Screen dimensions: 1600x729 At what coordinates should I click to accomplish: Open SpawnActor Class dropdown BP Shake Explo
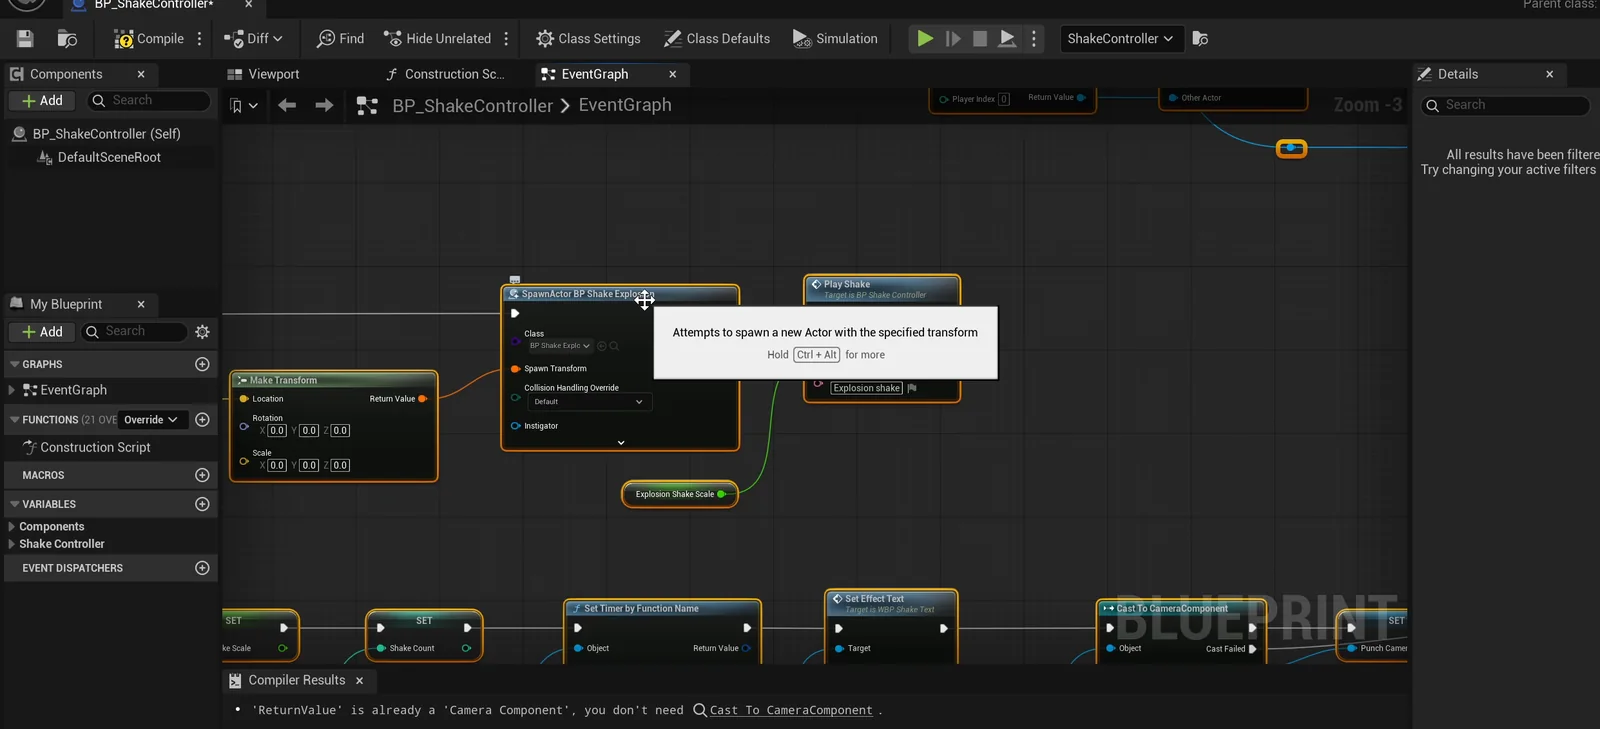coord(560,346)
